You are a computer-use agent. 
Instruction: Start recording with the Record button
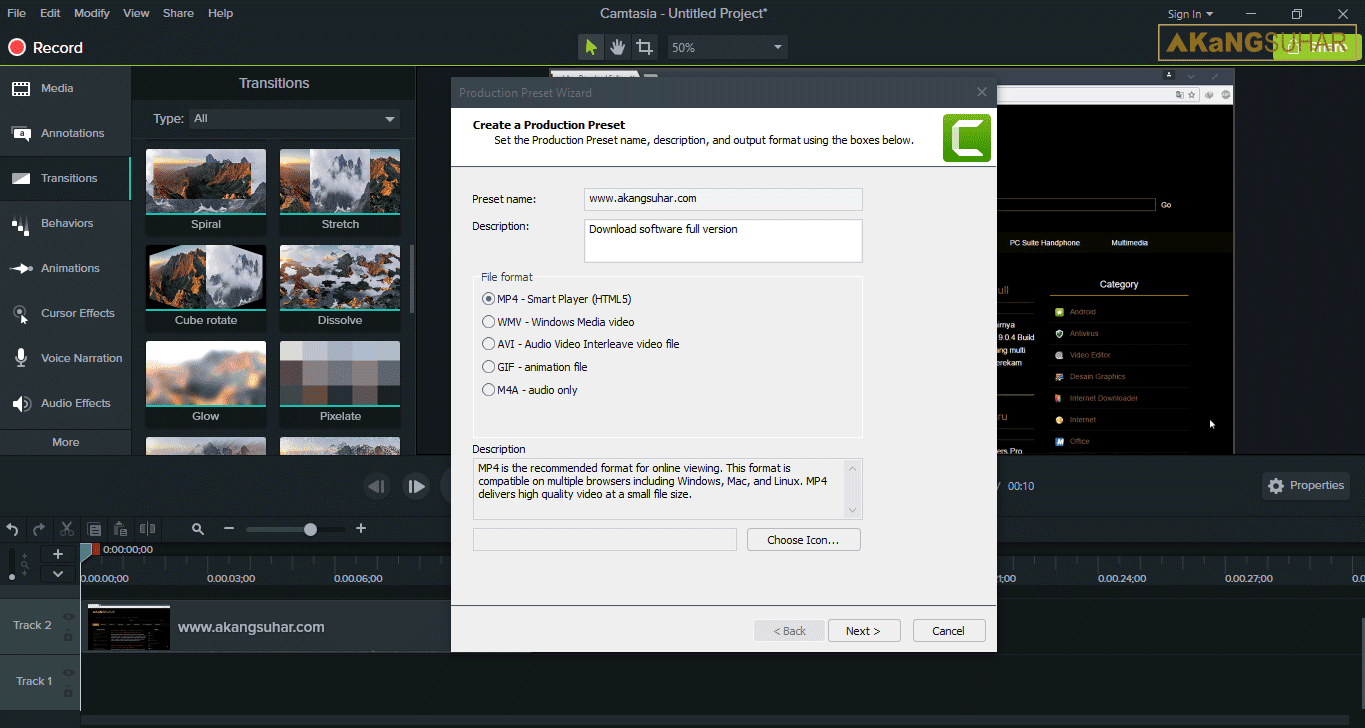[x=46, y=47]
